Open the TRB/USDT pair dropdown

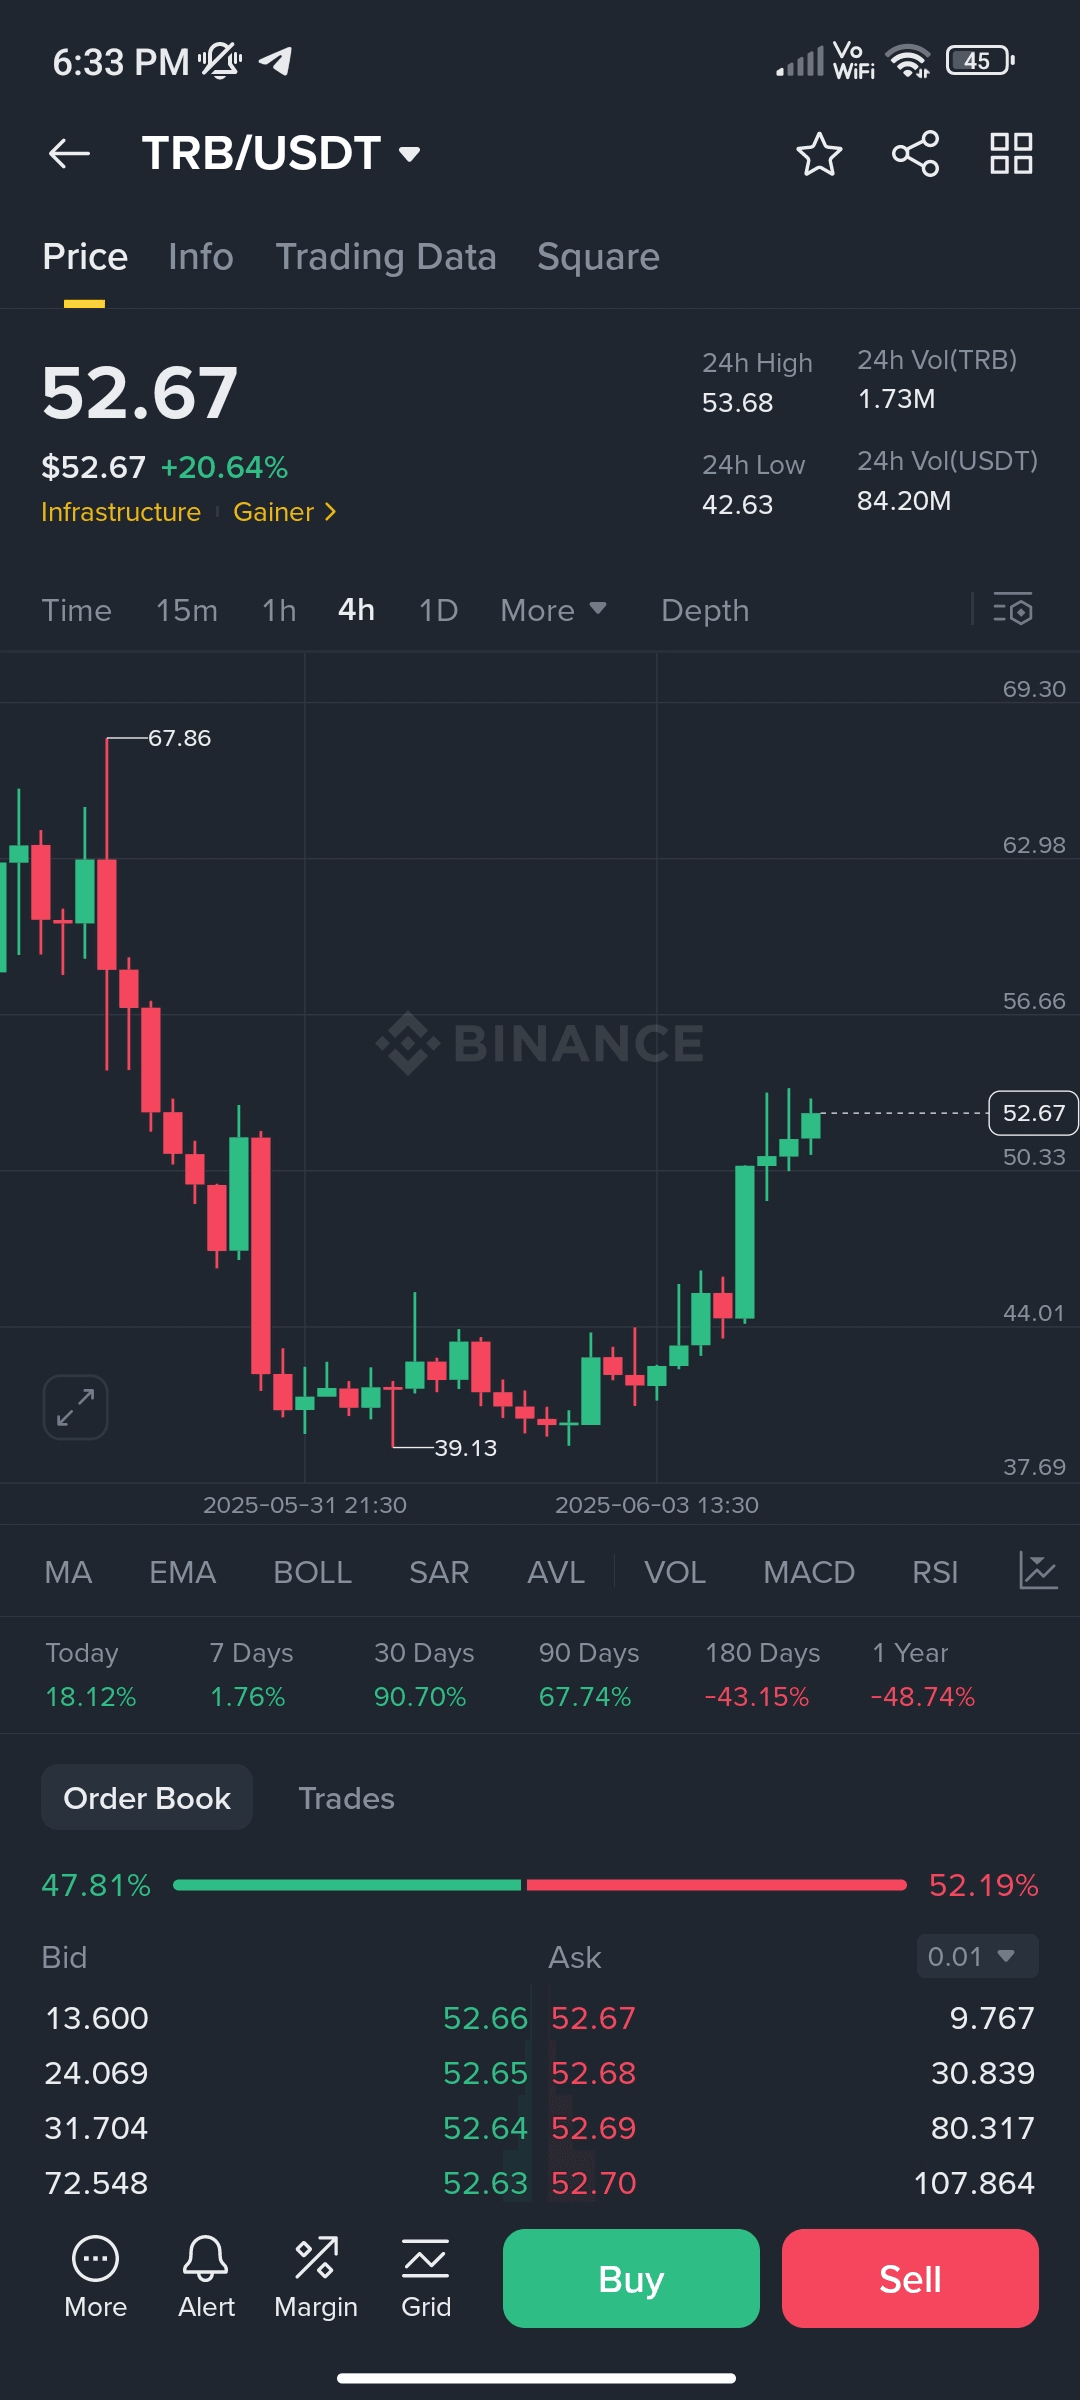click(x=281, y=154)
